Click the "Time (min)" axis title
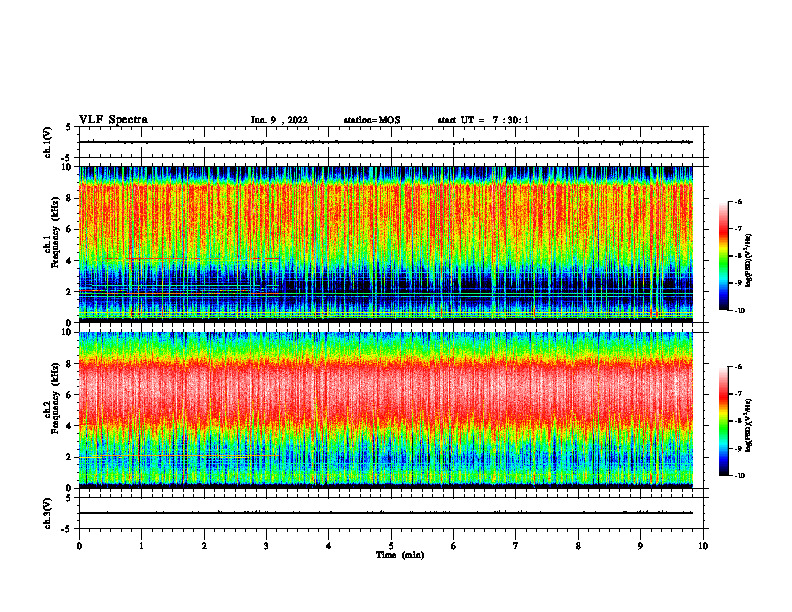The width and height of the screenshot is (792, 612). [400, 555]
